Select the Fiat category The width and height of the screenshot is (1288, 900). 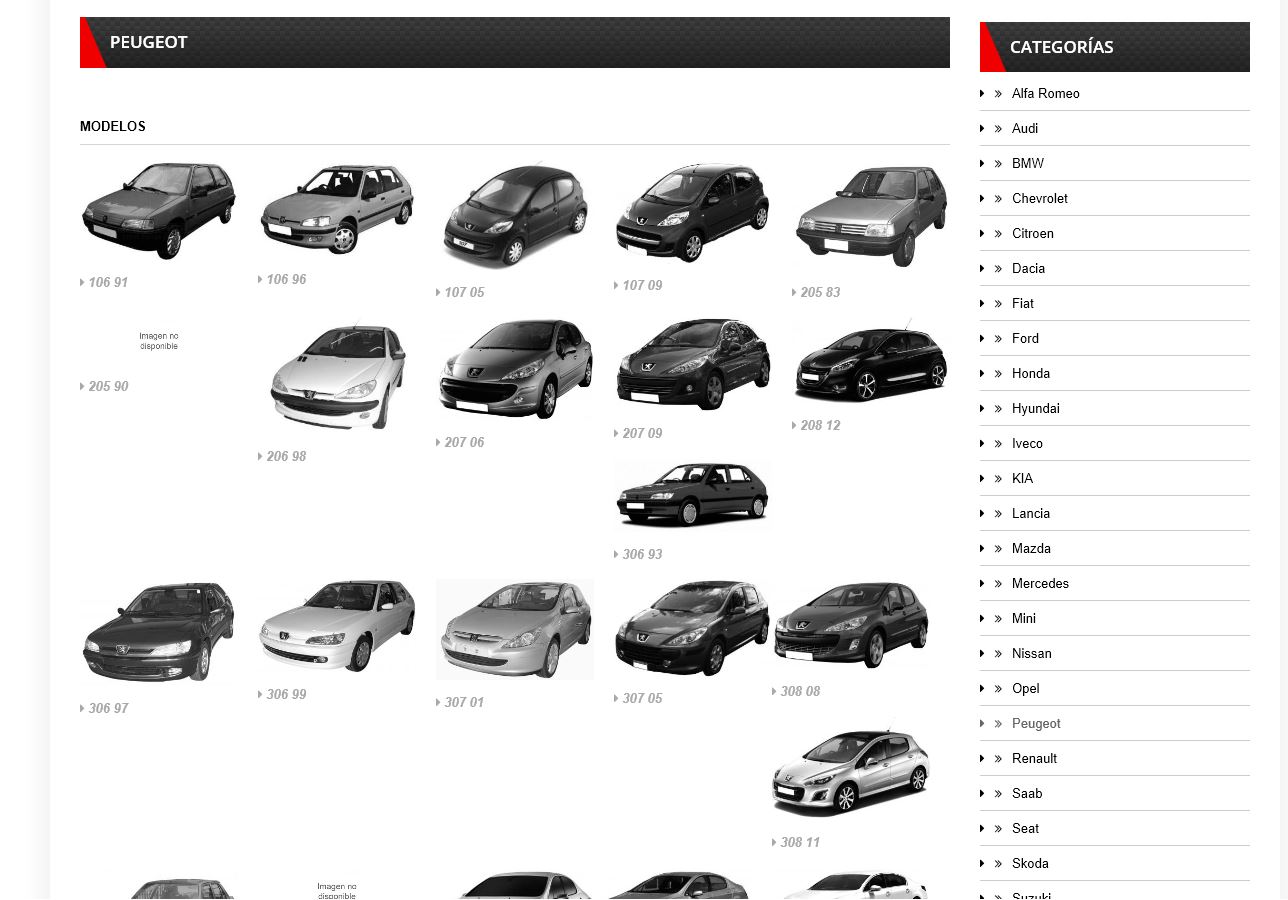1023,304
